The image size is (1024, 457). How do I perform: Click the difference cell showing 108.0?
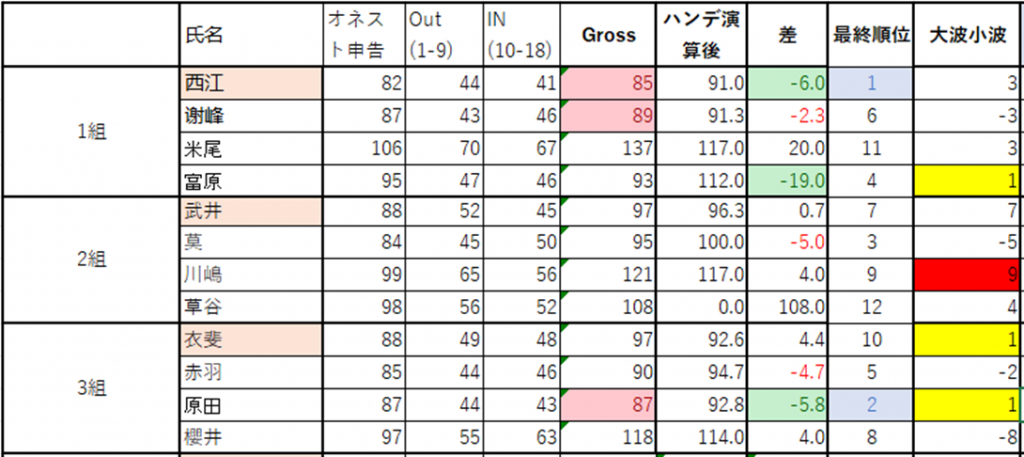click(787, 305)
